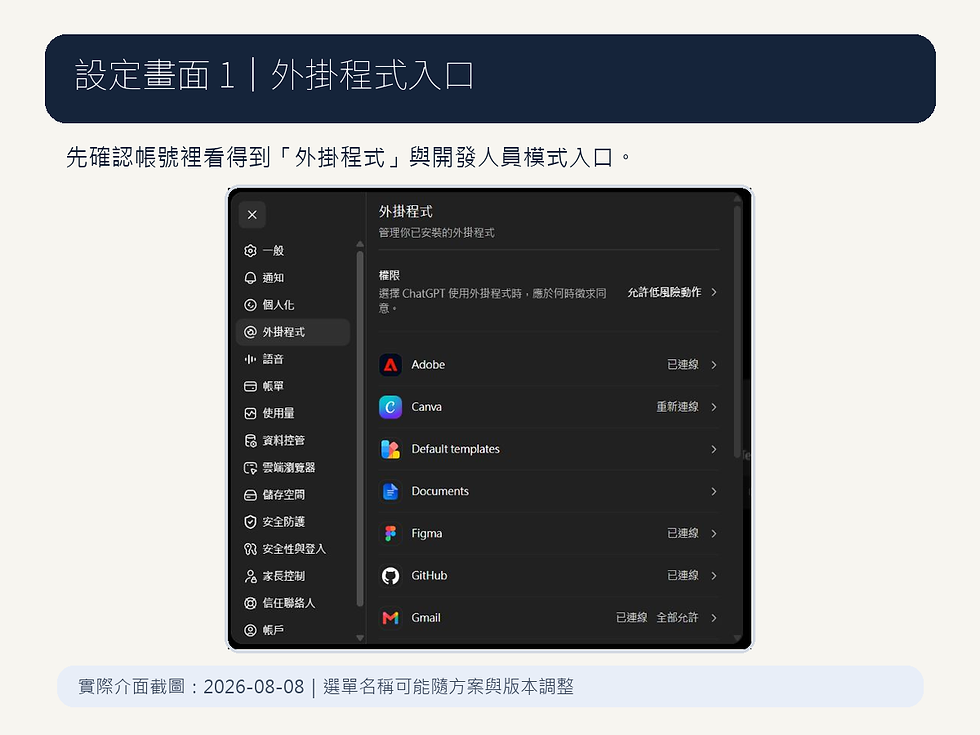Click the 管理你已安裝的外掛程式 subtitle

pyautogui.click(x=436, y=232)
